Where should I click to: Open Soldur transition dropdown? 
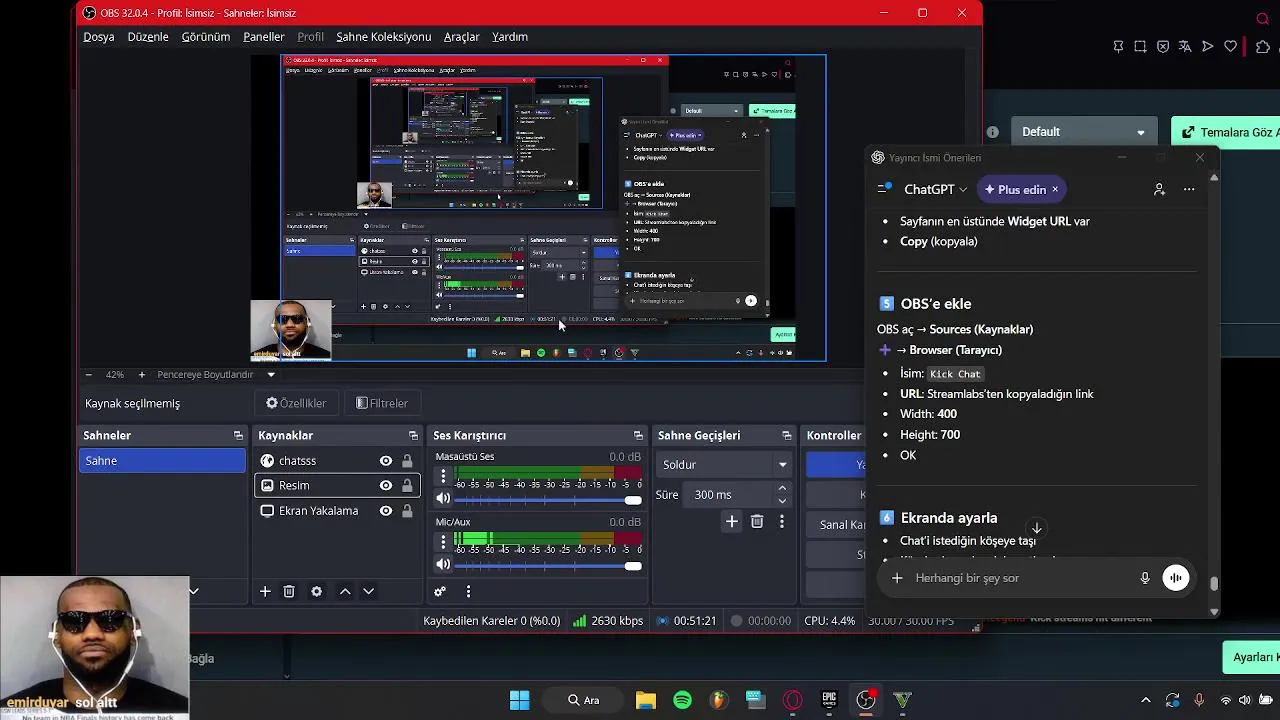coord(725,464)
